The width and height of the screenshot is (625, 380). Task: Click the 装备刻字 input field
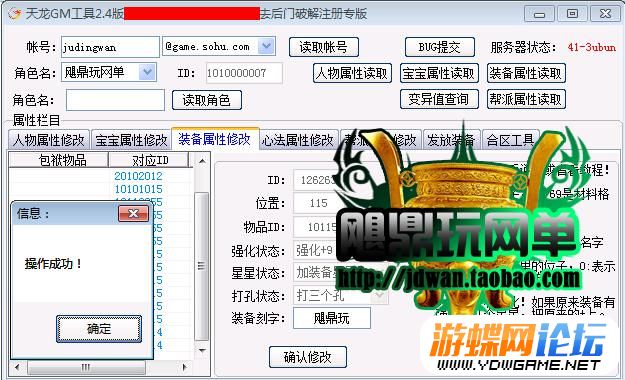332,318
